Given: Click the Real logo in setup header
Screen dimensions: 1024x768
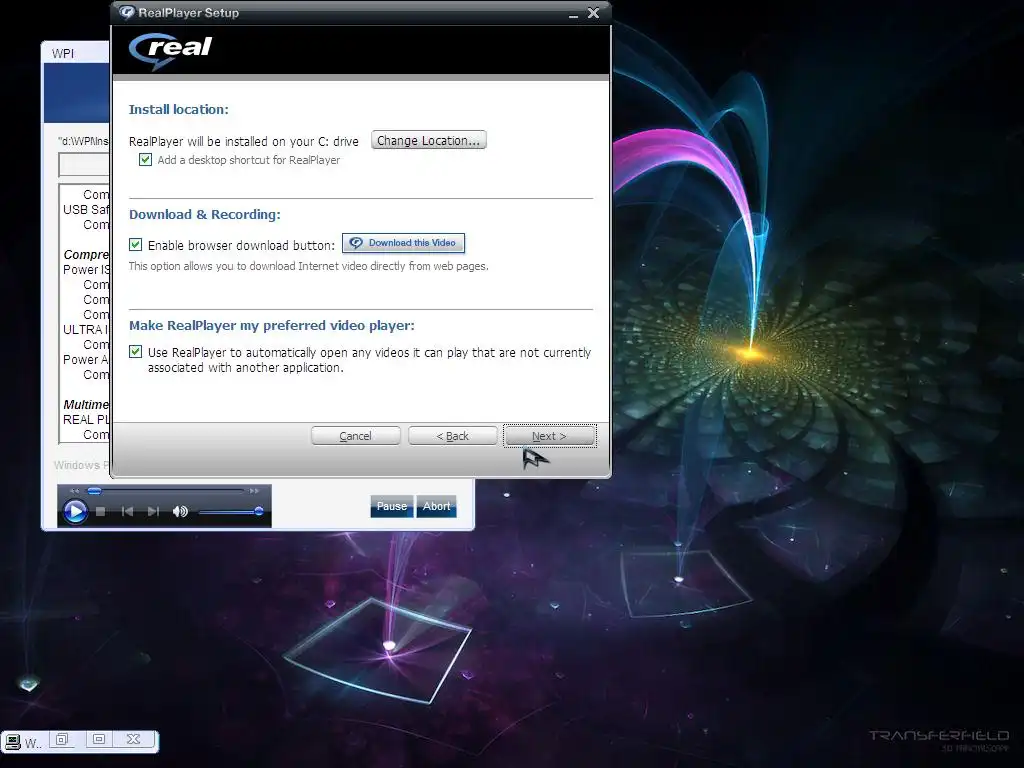Looking at the screenshot, I should click(170, 50).
